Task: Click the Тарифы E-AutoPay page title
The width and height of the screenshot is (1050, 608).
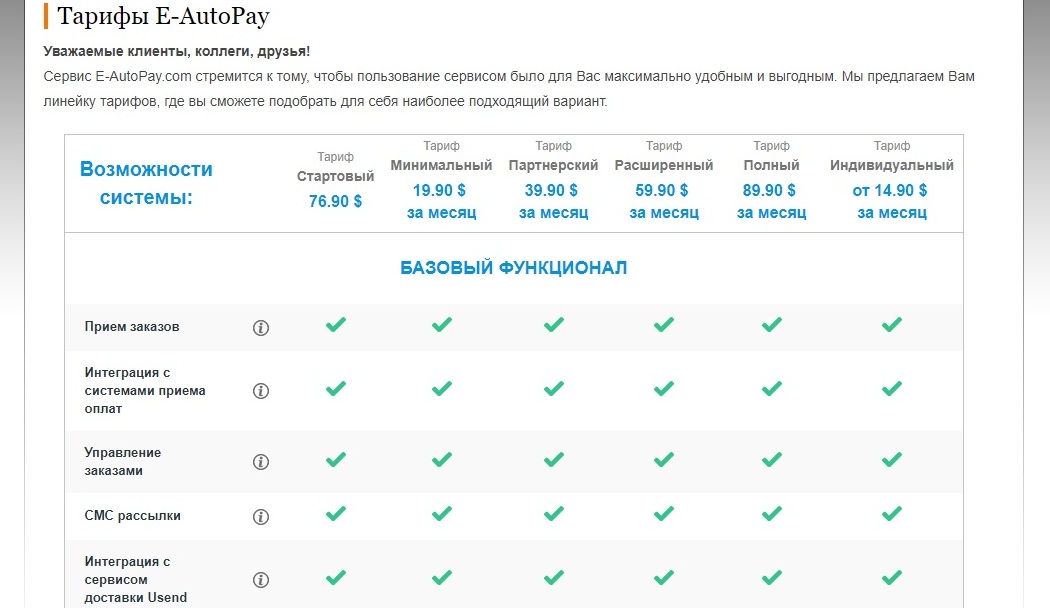Action: tap(163, 17)
